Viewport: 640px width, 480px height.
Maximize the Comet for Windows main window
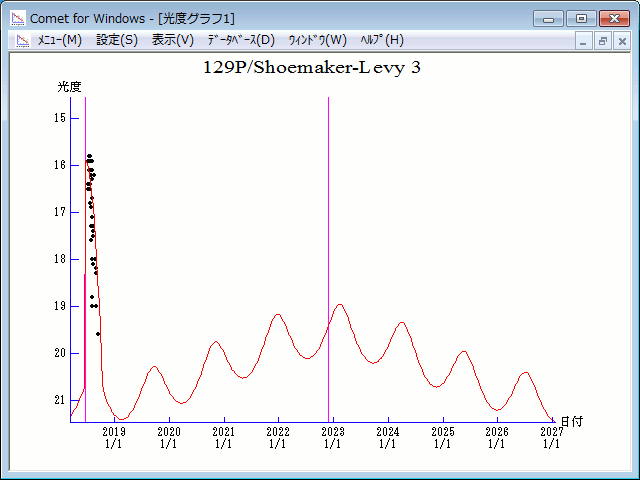click(580, 18)
